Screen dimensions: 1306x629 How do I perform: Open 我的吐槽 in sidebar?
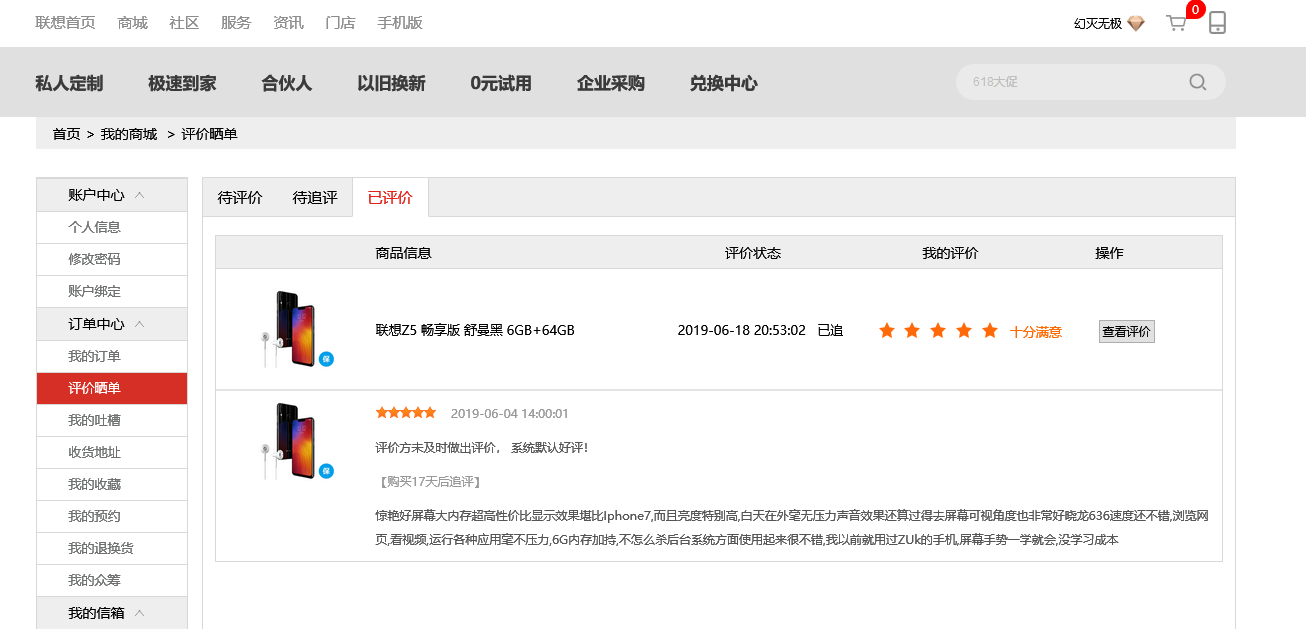pyautogui.click(x=112, y=420)
